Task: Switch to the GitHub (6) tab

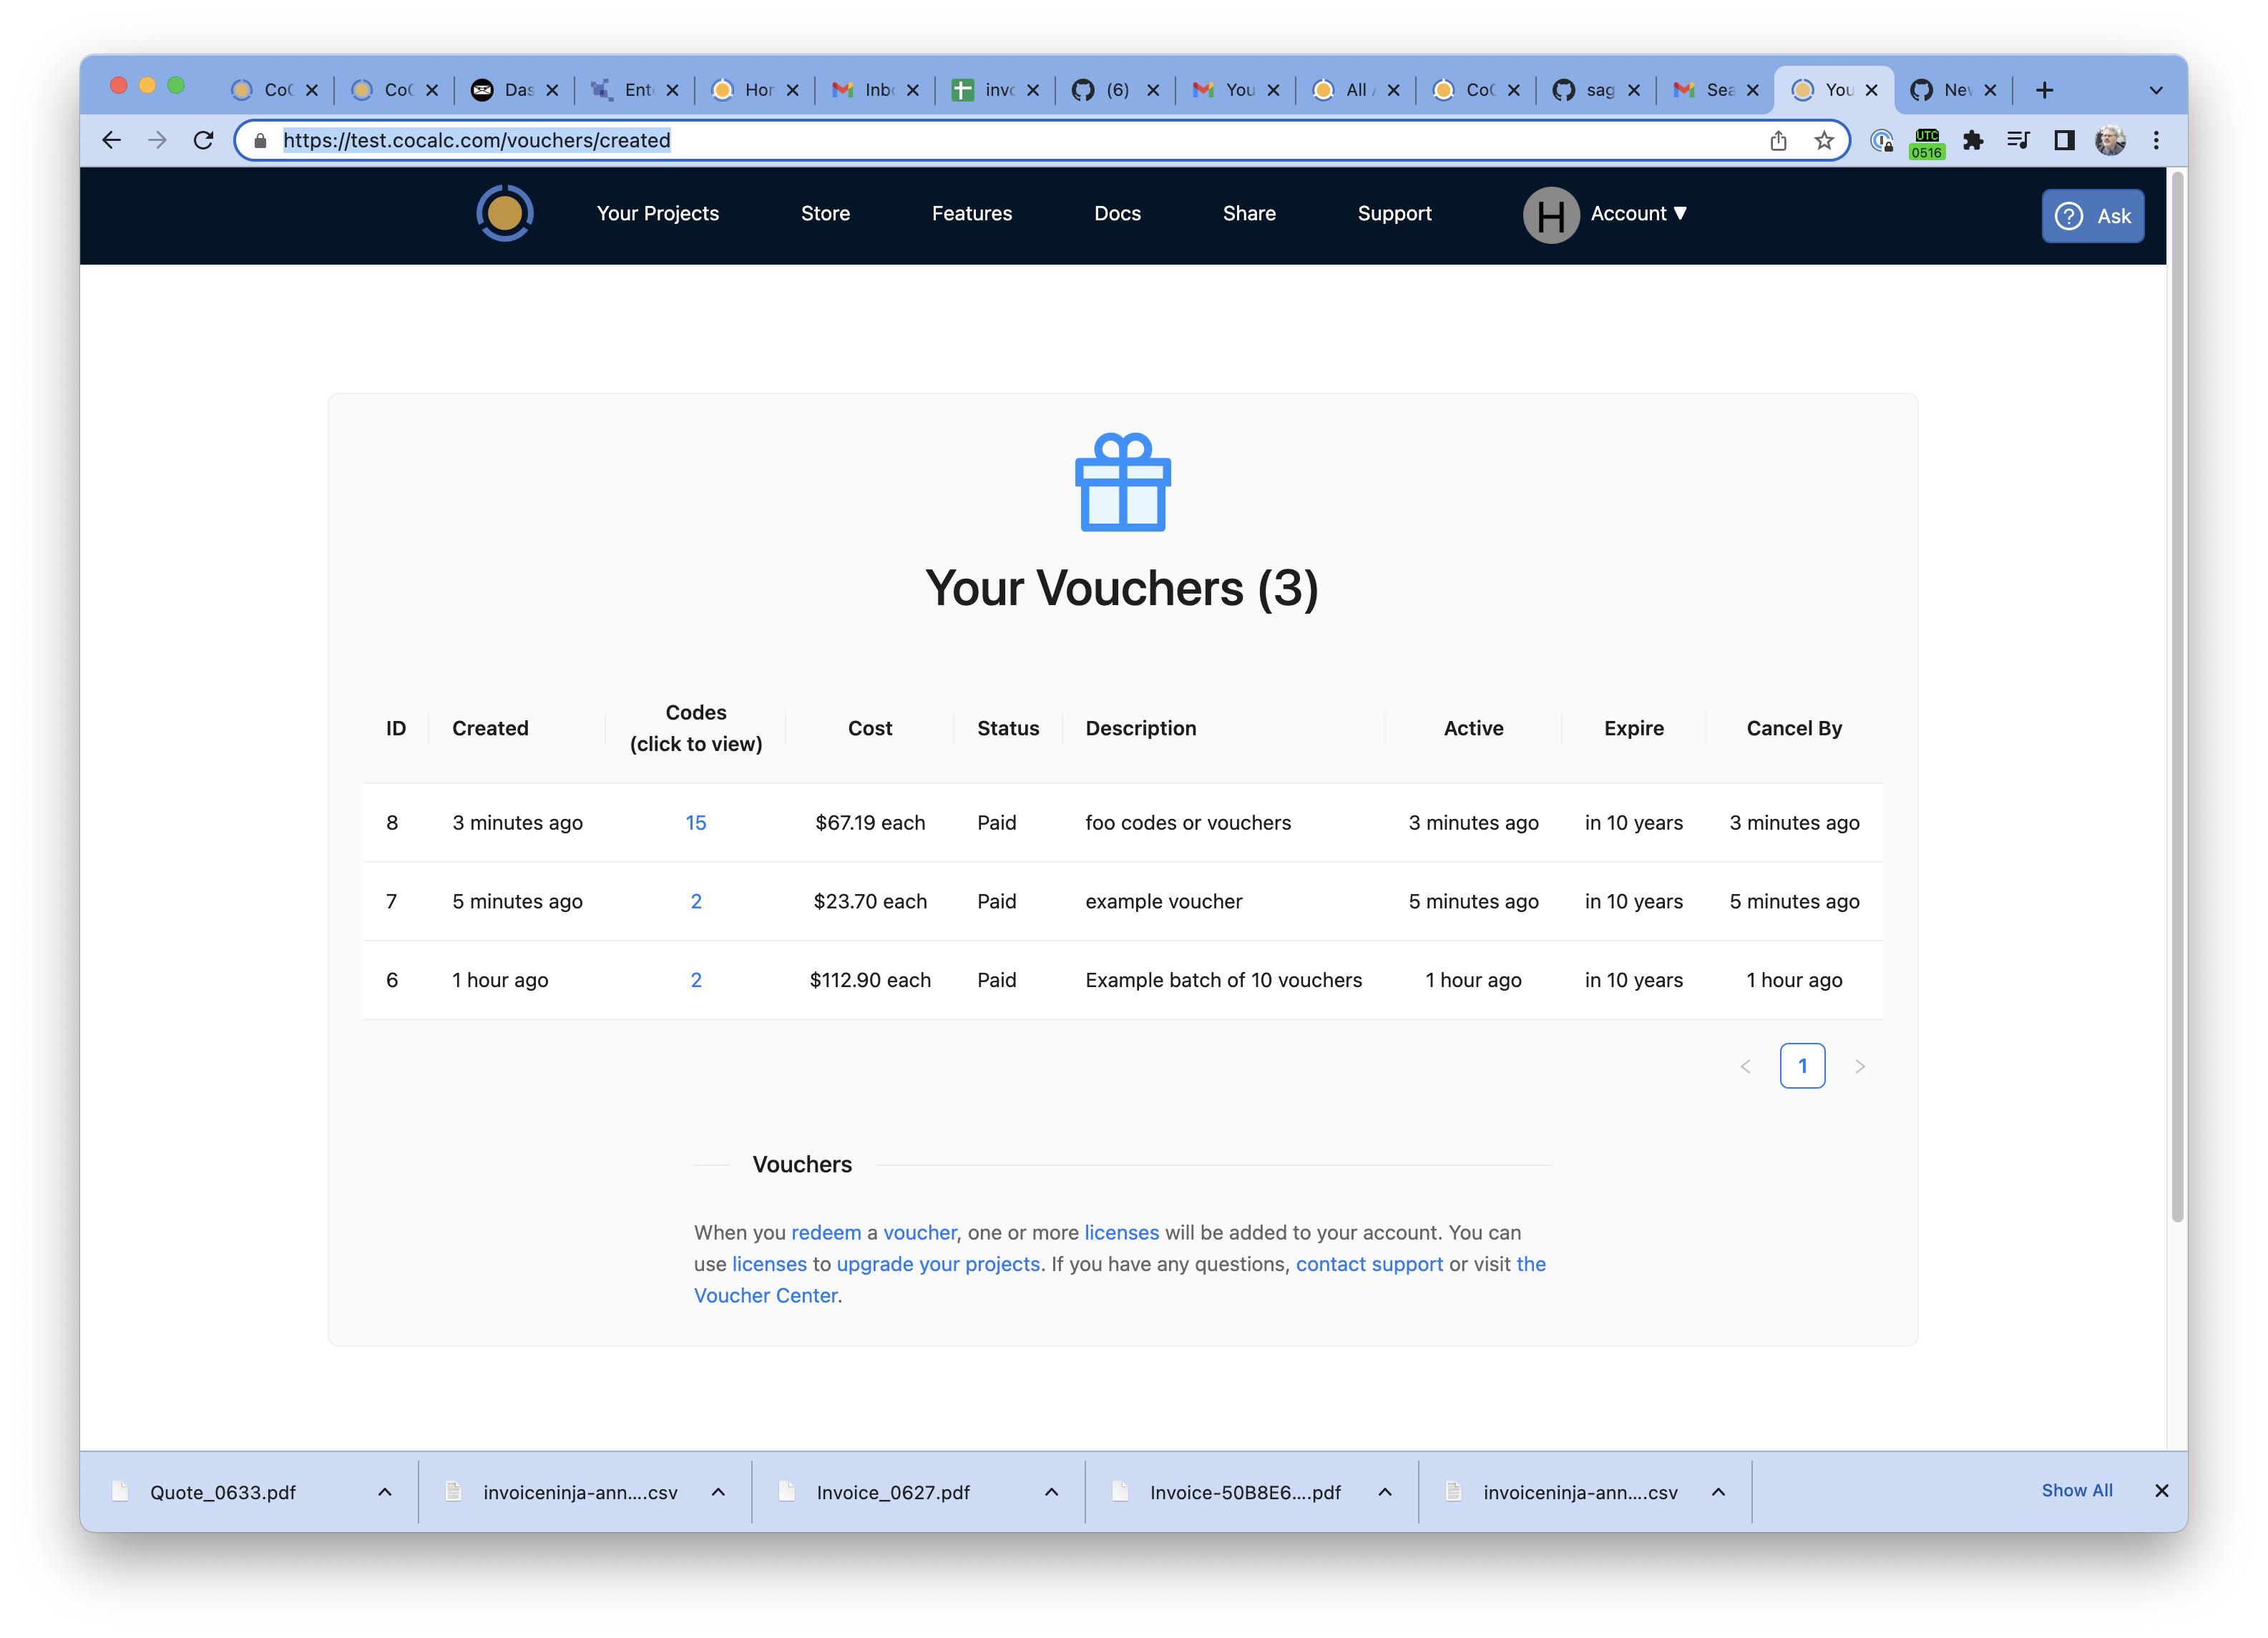Action: coord(1114,90)
